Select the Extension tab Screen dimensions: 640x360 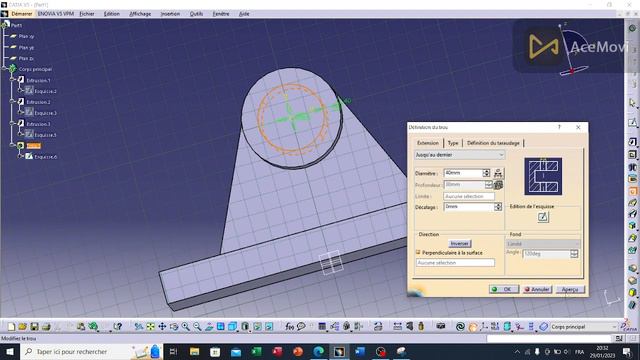[428, 143]
